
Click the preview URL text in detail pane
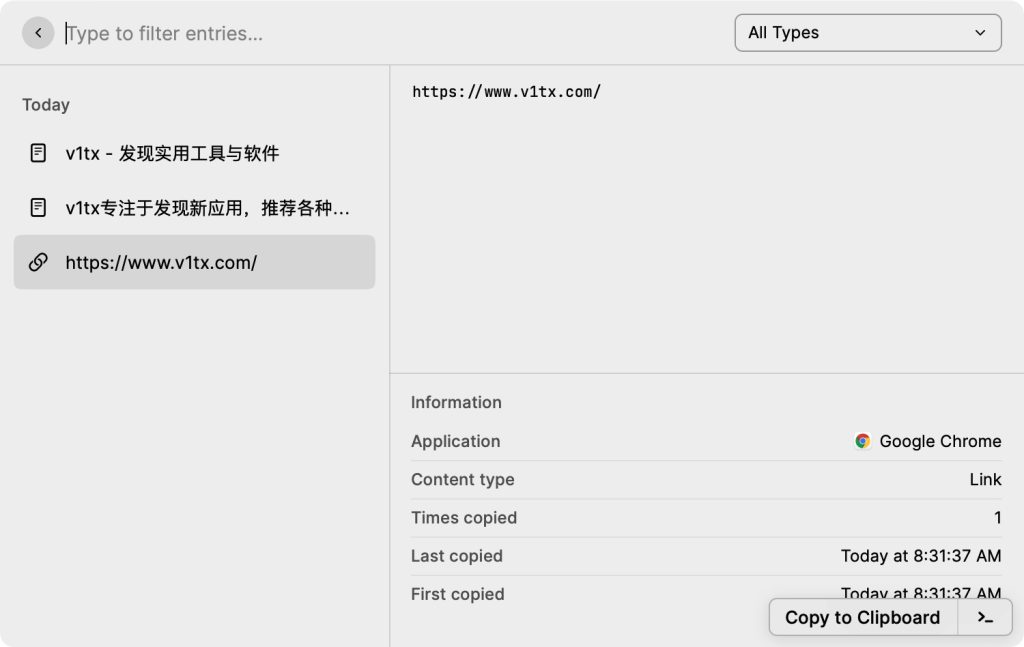[x=506, y=92]
